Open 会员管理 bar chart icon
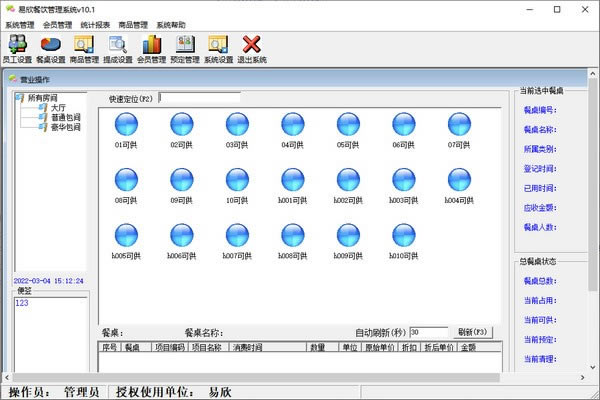This screenshot has width=600, height=400. point(152,46)
